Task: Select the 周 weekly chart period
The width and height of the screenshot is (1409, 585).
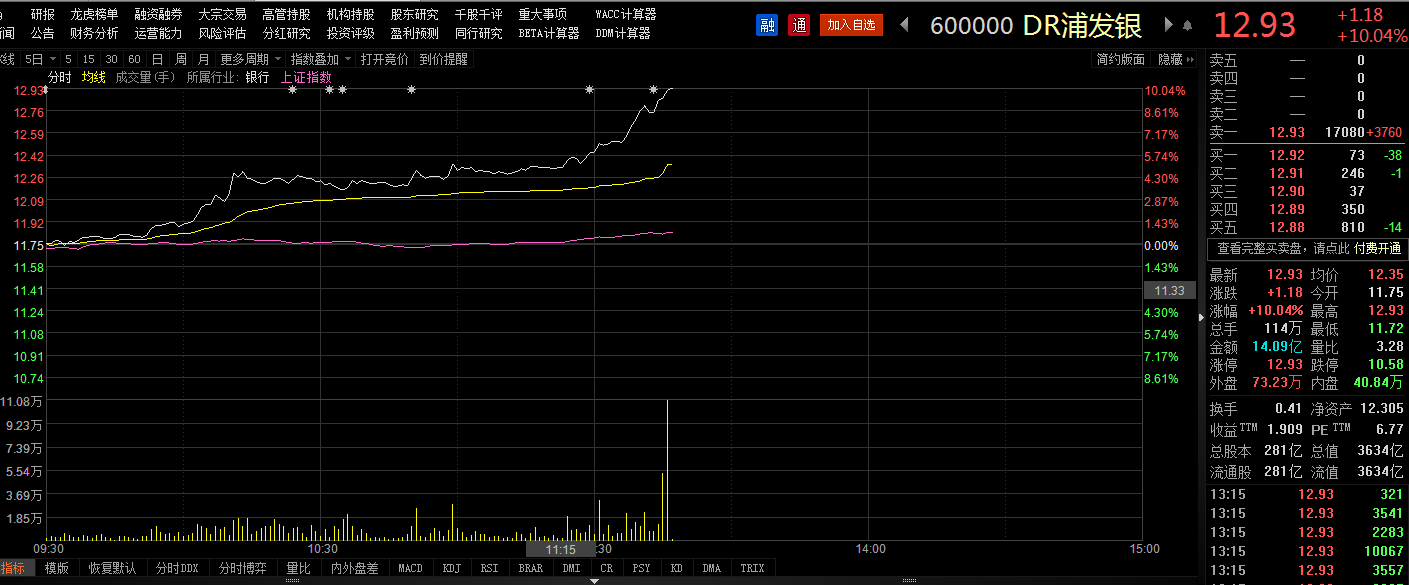Action: click(180, 60)
